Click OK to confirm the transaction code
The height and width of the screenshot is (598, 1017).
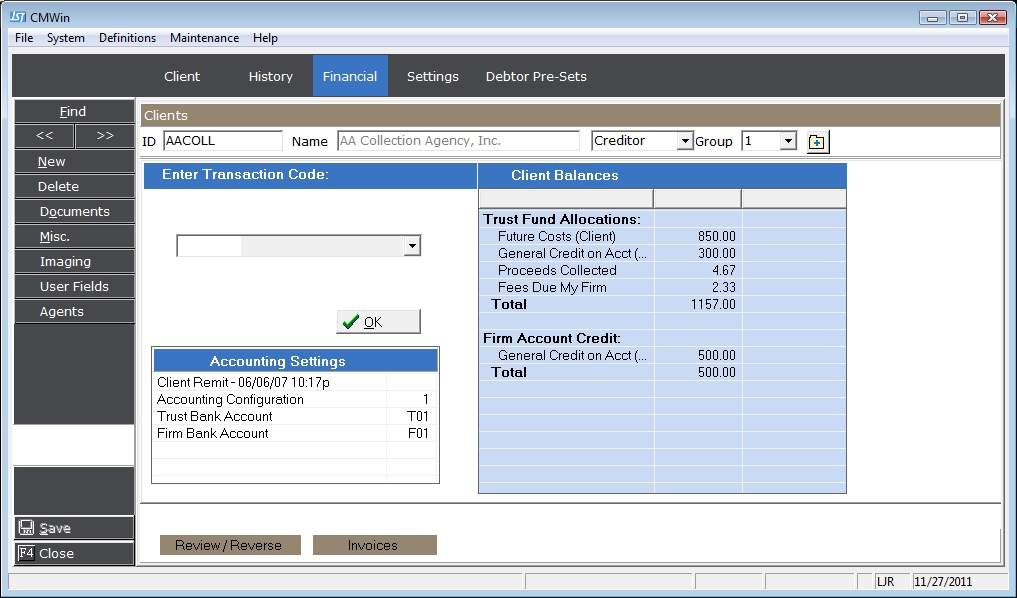point(378,322)
